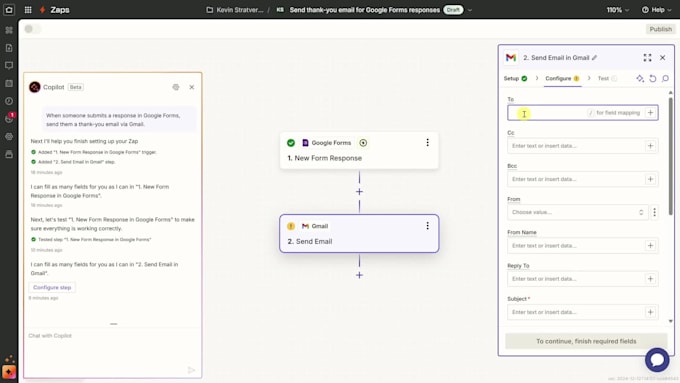This screenshot has width=680, height=383.
Task: Open the sidebar calendar icon
Action: [9, 83]
